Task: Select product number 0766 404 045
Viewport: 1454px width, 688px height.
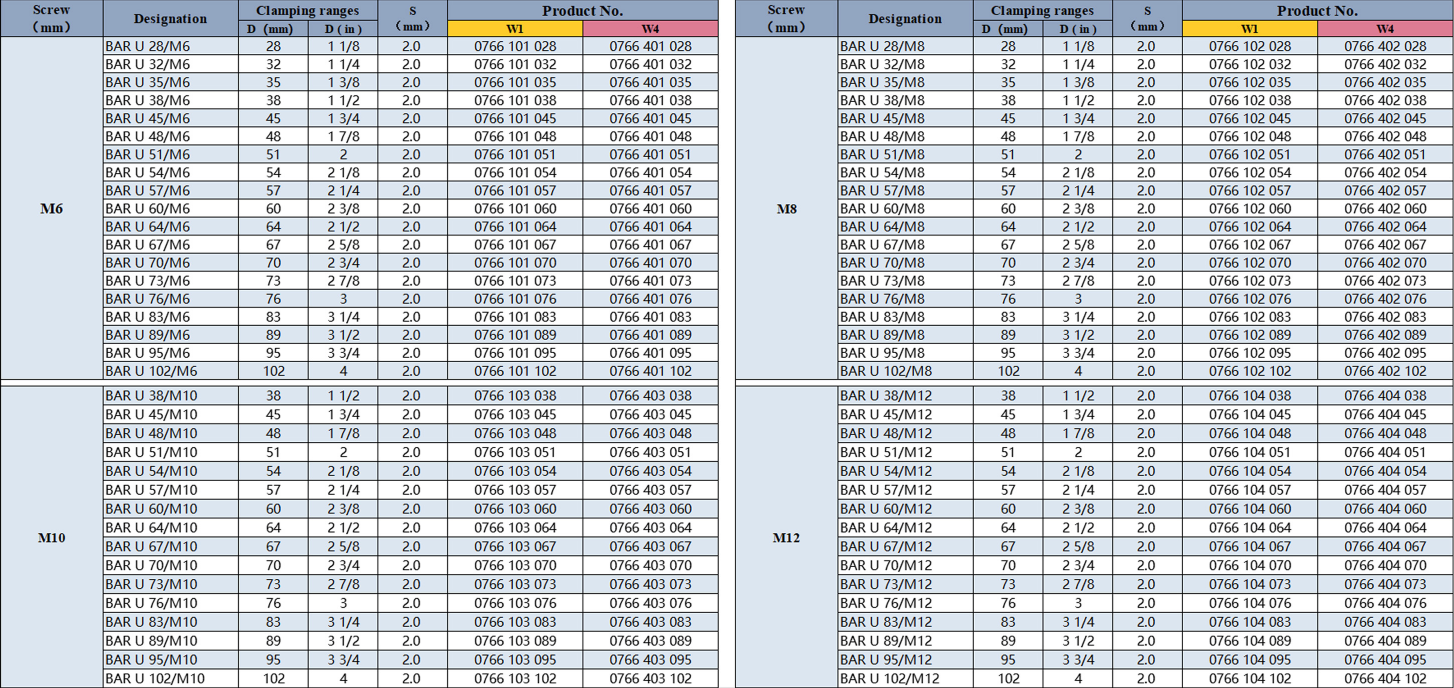Action: point(1385,415)
